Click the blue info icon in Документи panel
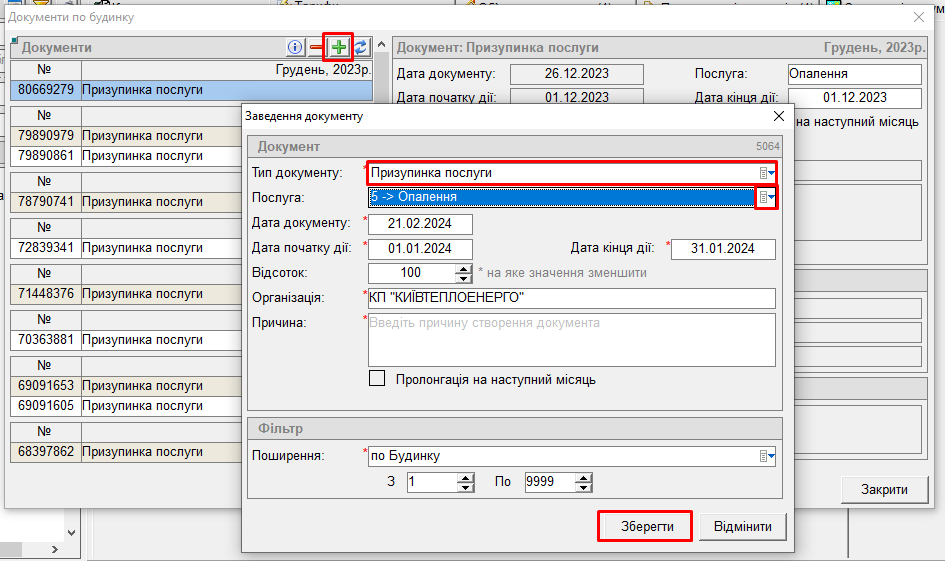The height and width of the screenshot is (561, 945). click(295, 47)
